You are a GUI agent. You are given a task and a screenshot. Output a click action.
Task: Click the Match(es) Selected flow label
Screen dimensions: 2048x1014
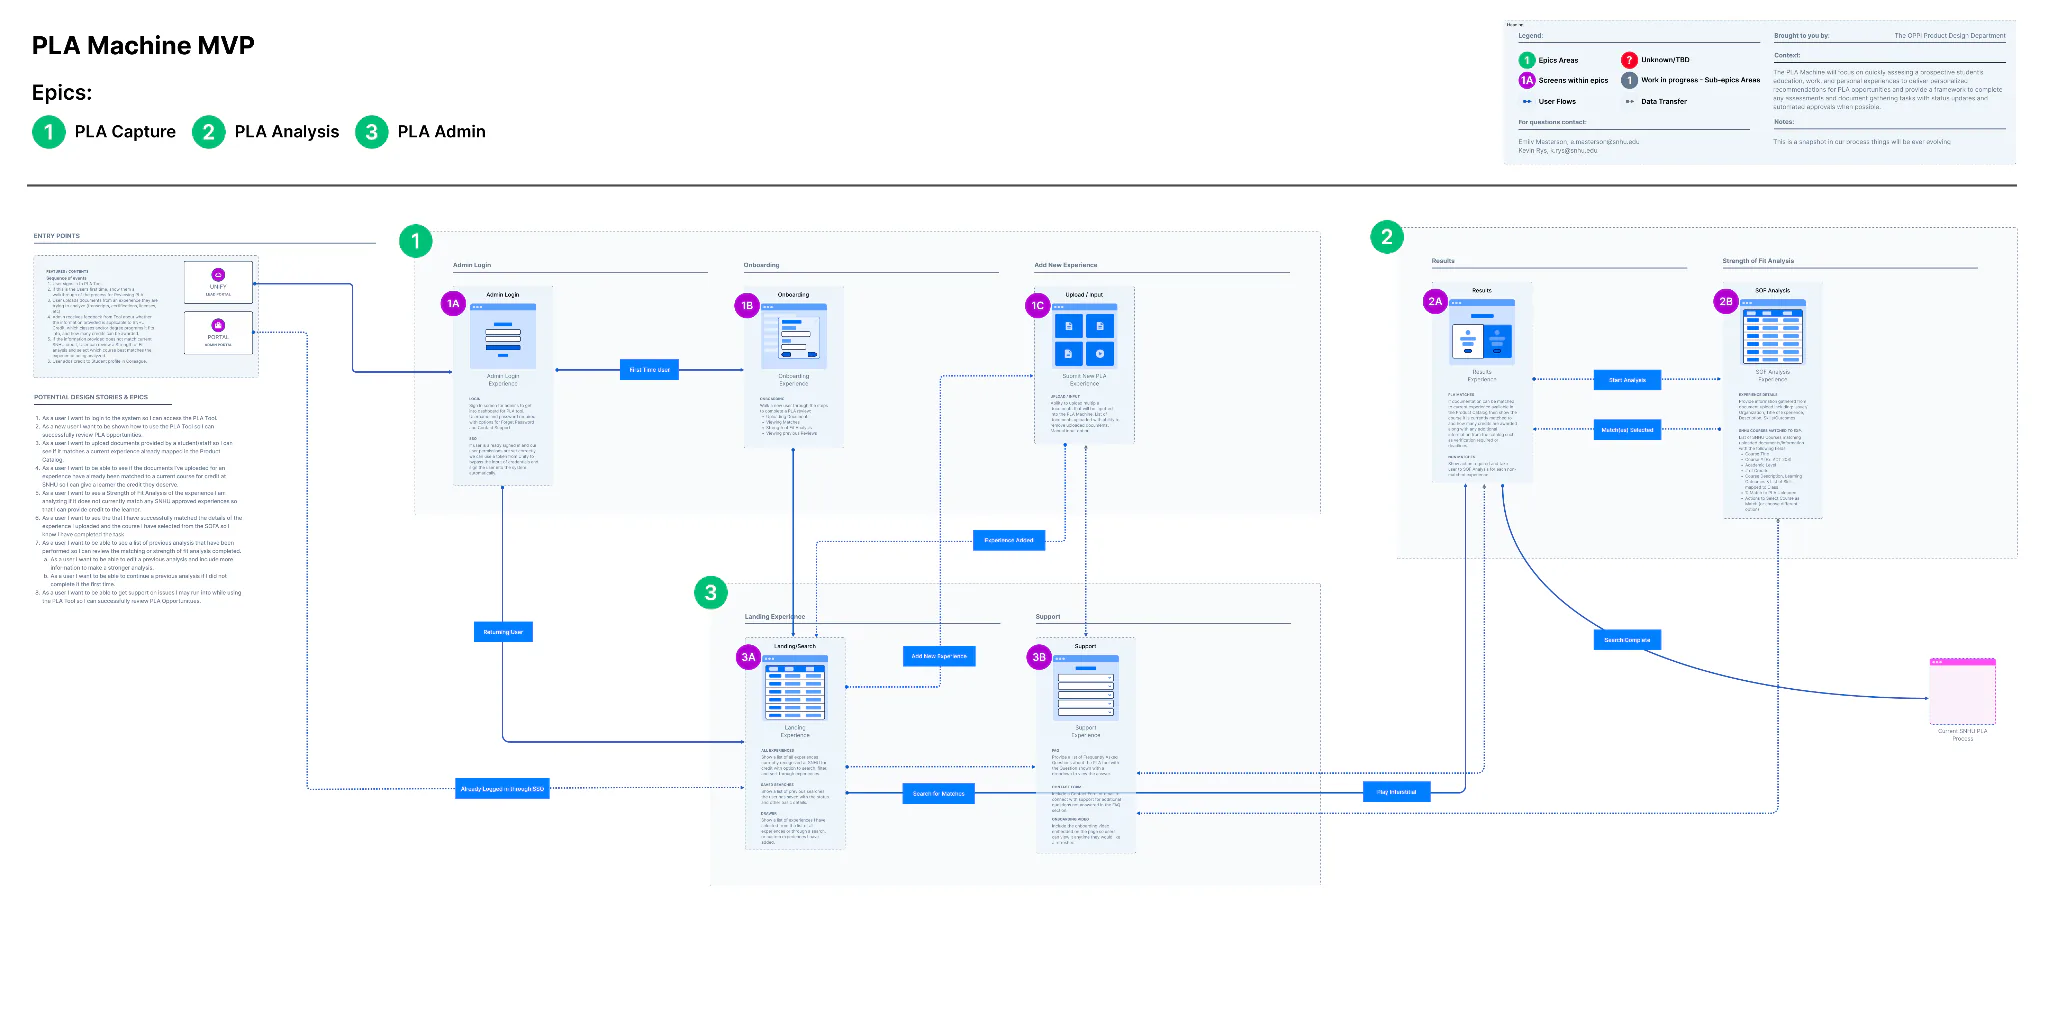[x=1627, y=430]
